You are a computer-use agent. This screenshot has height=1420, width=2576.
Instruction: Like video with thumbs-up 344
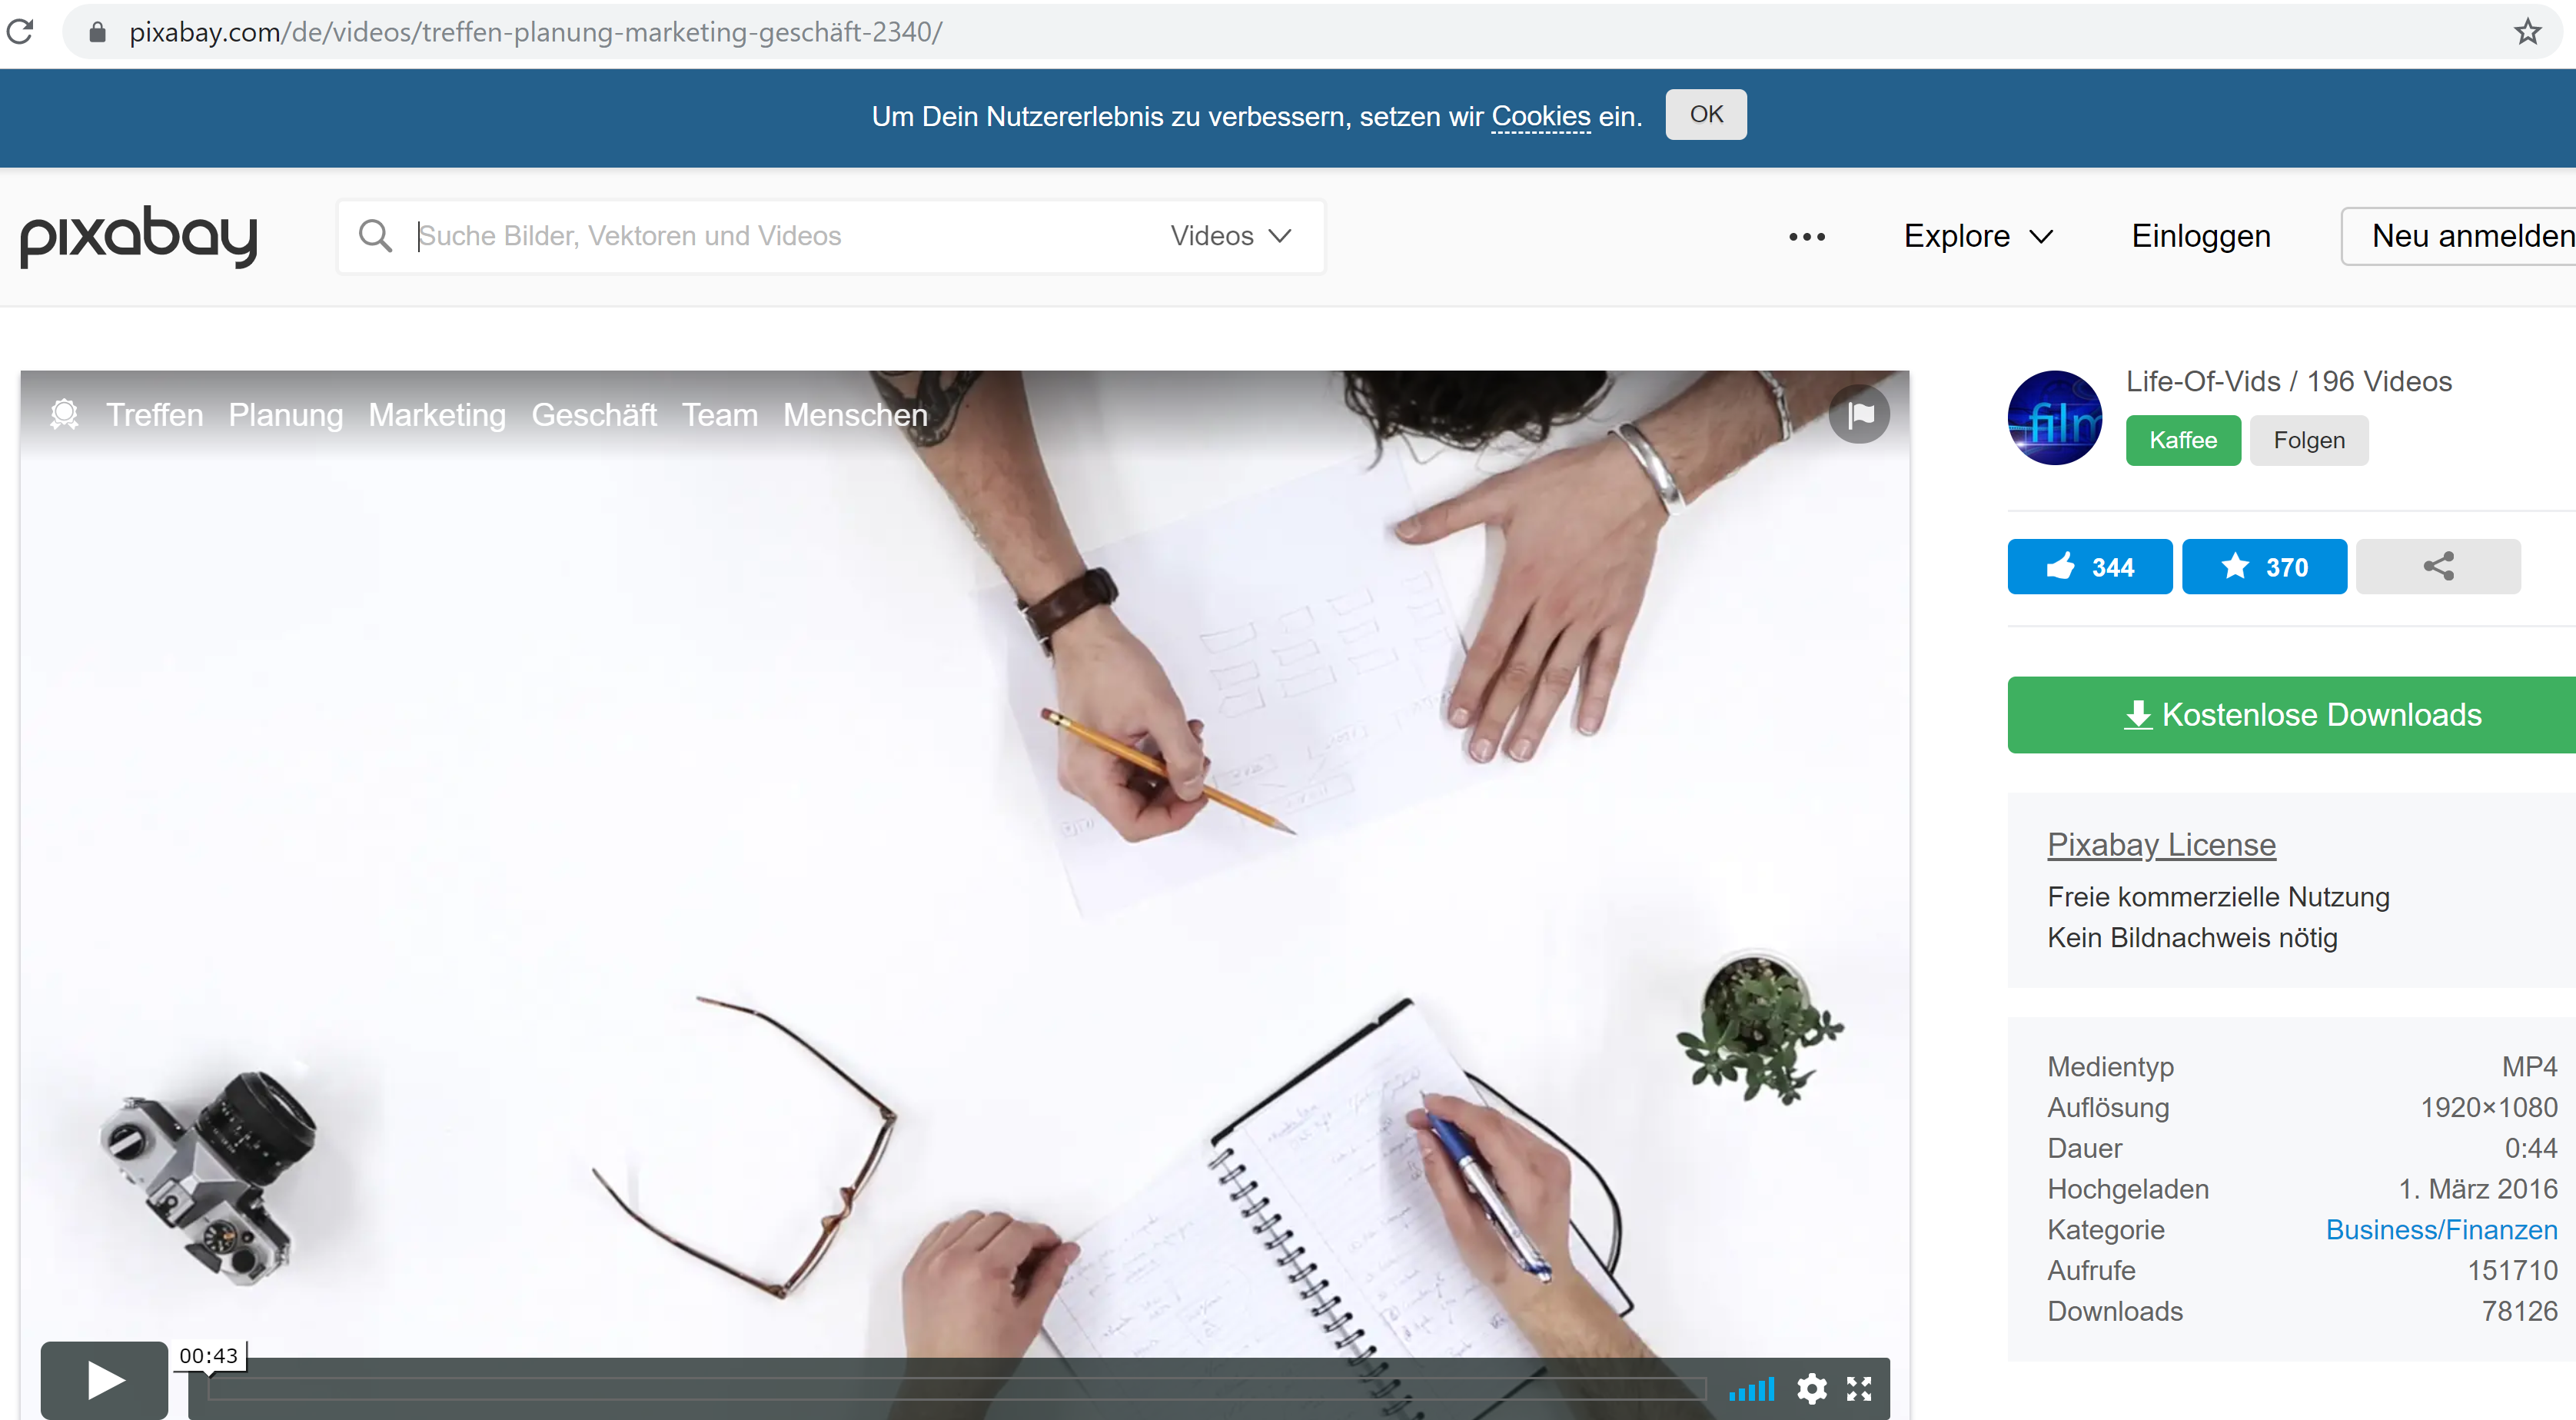[x=2089, y=567]
